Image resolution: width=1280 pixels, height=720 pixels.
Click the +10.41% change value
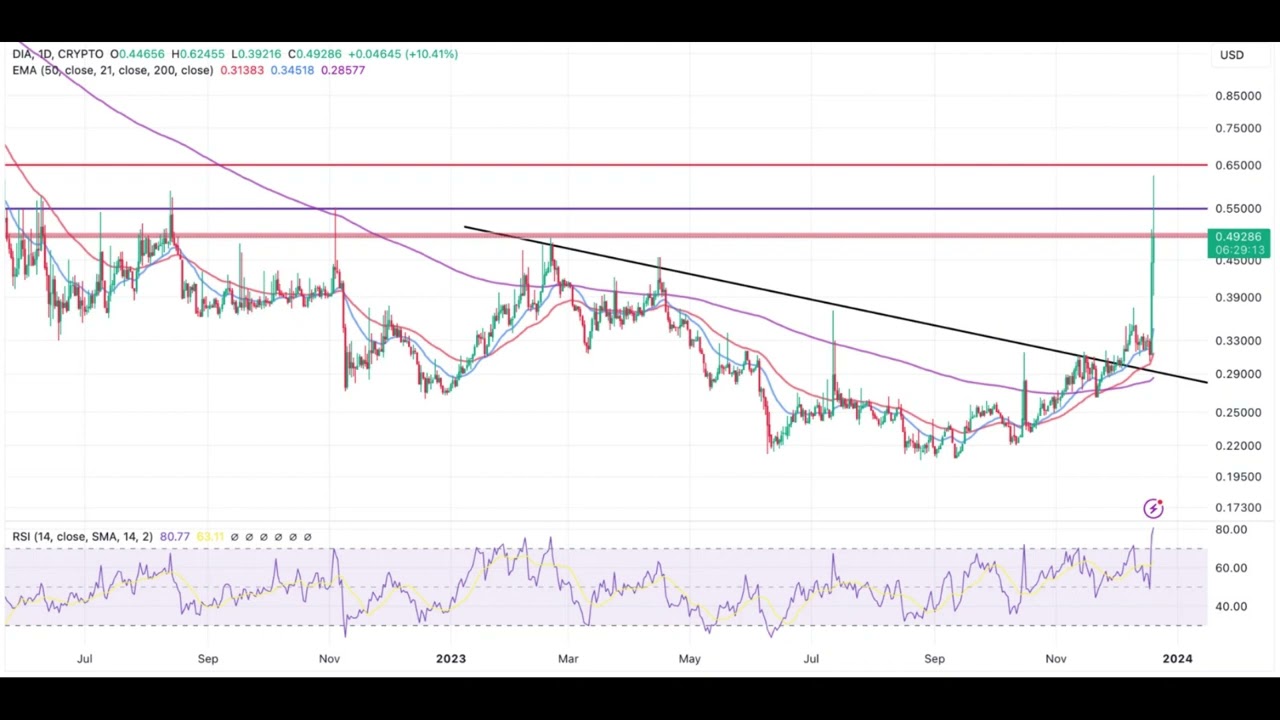tap(431, 54)
